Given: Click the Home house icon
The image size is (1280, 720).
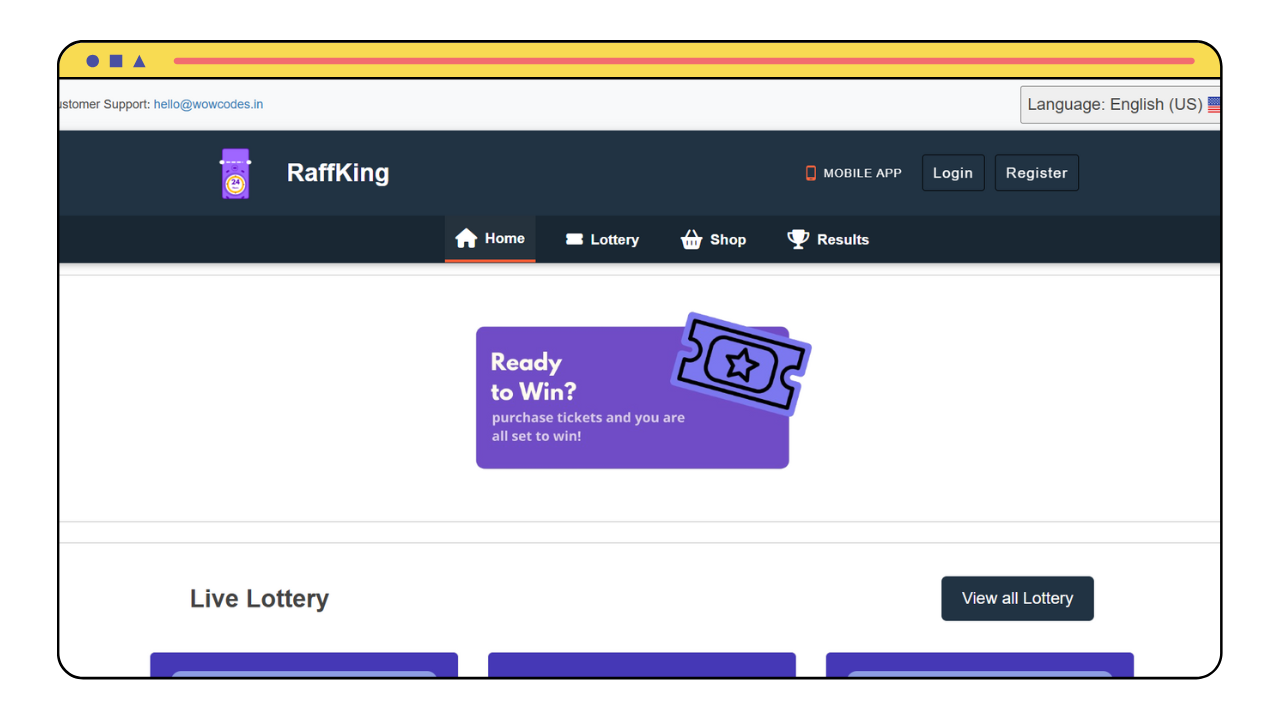Looking at the screenshot, I should point(466,238).
